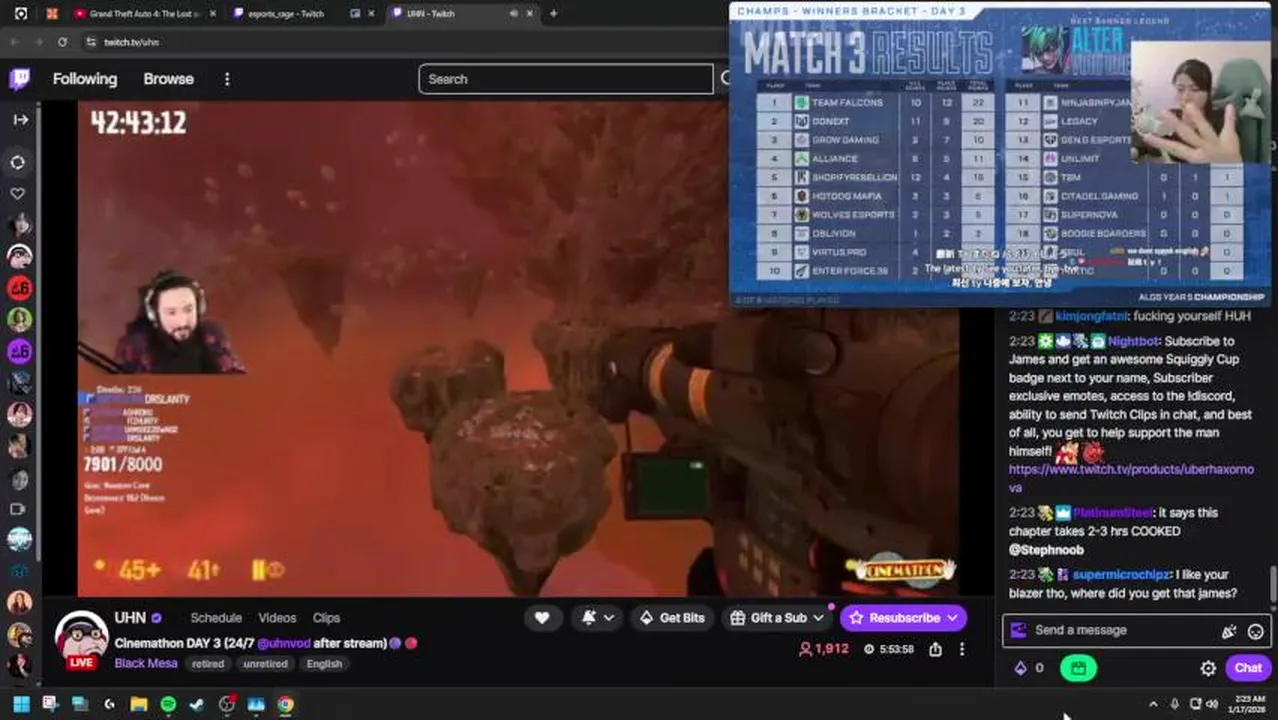1278x720 pixels.
Task: Open the Clips tab of UHN channel
Action: [326, 618]
